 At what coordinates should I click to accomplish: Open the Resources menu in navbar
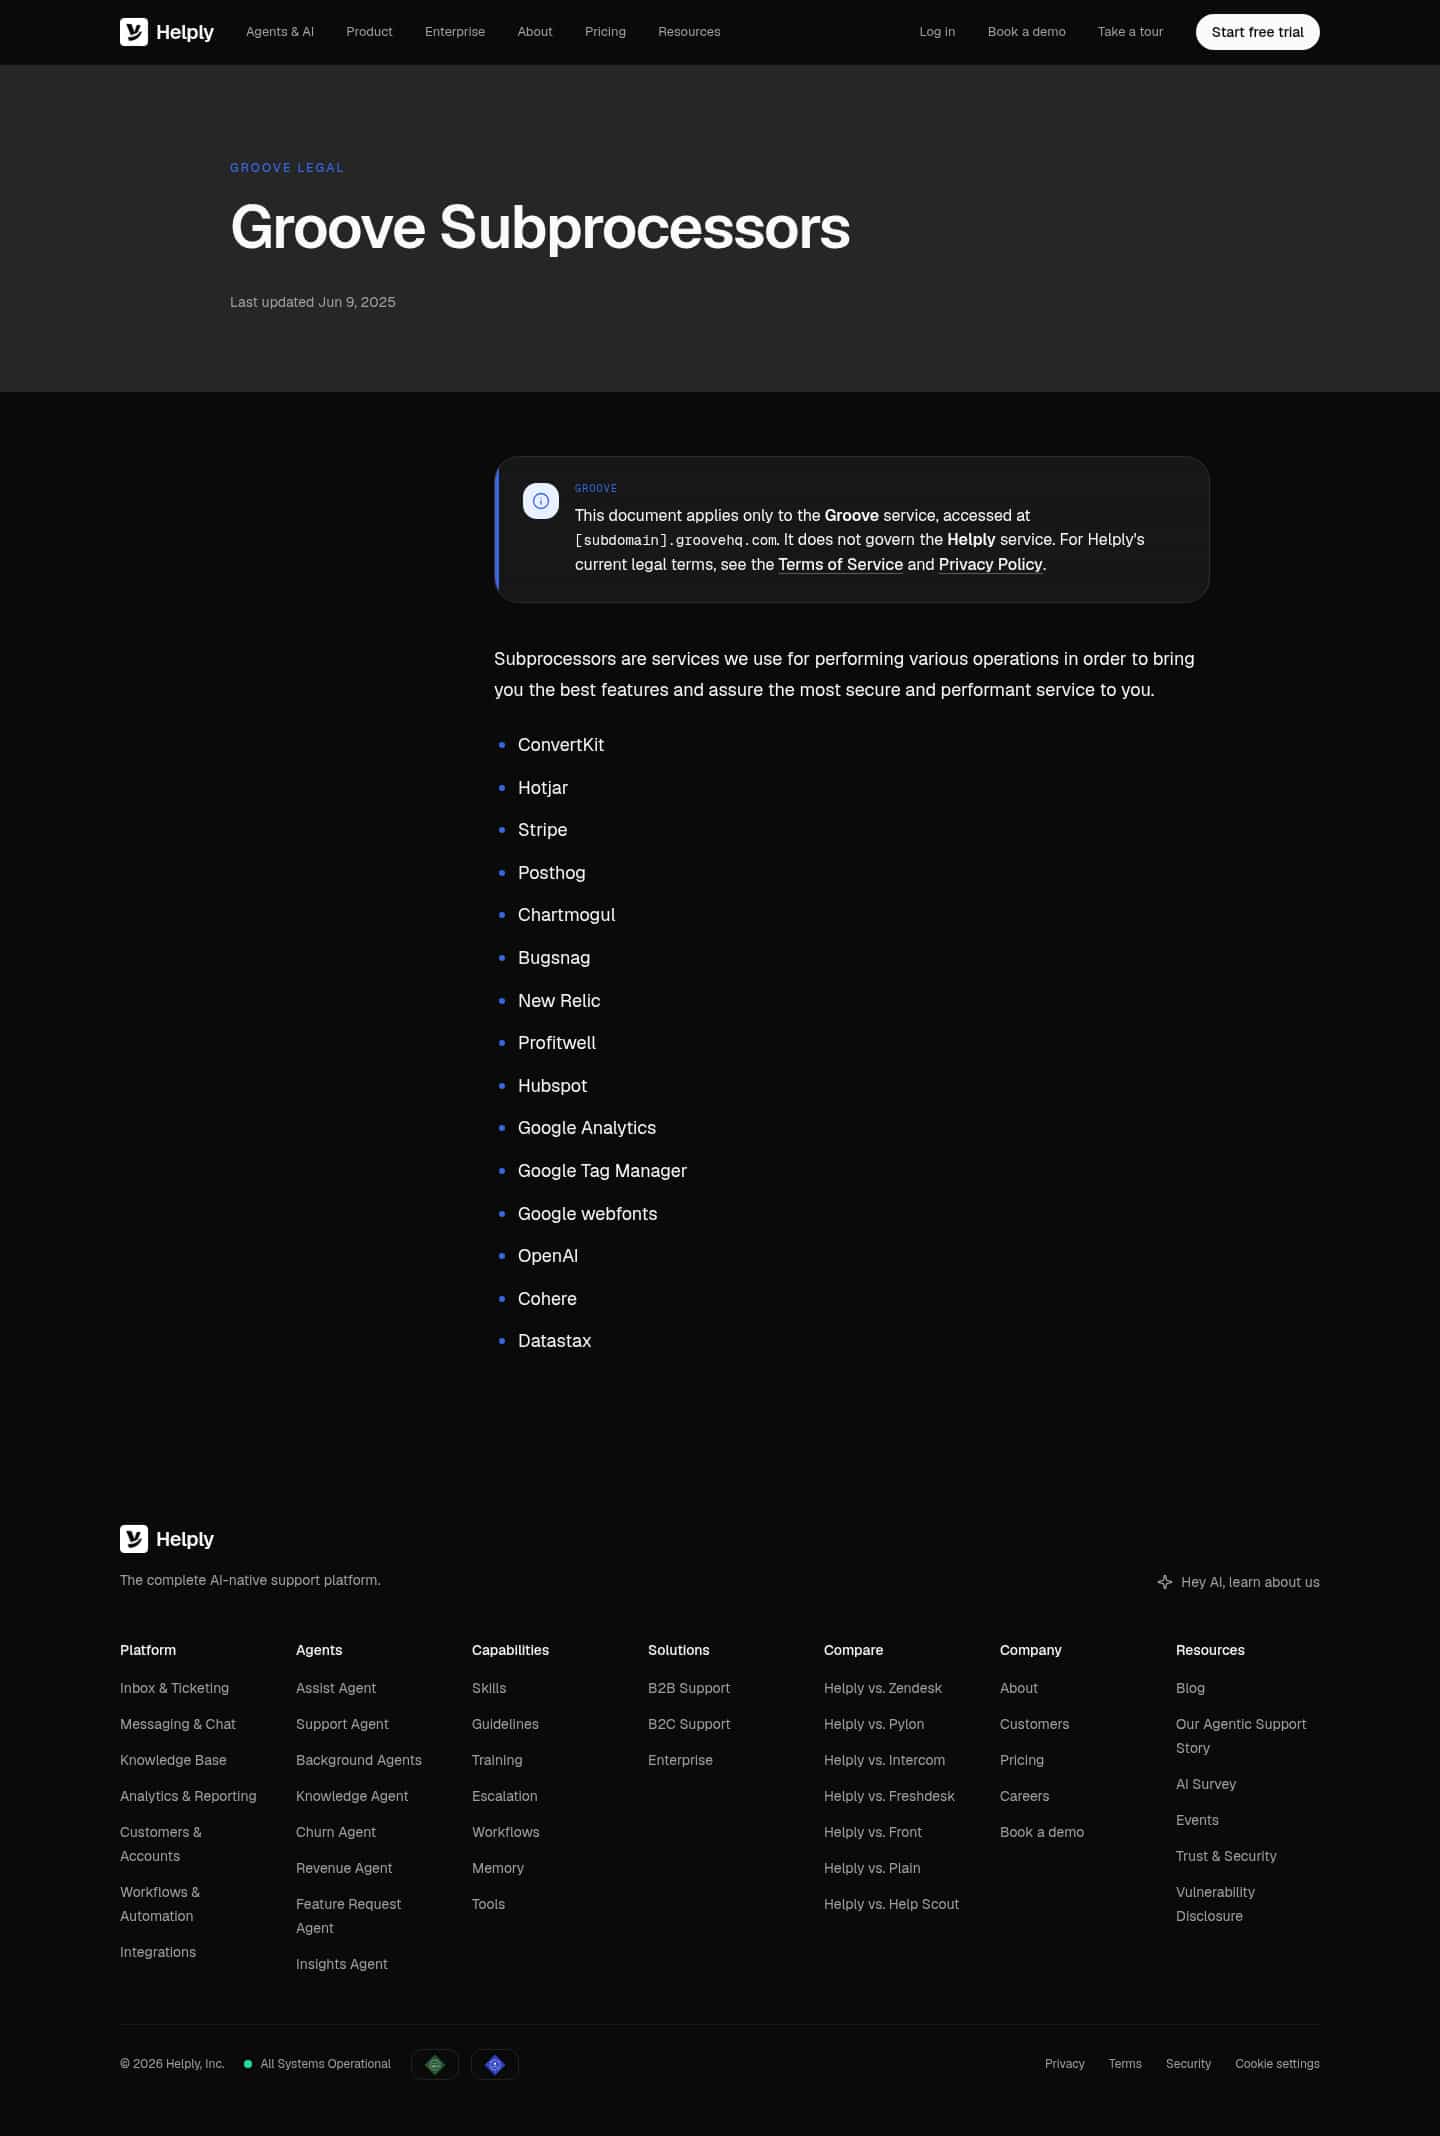point(689,32)
